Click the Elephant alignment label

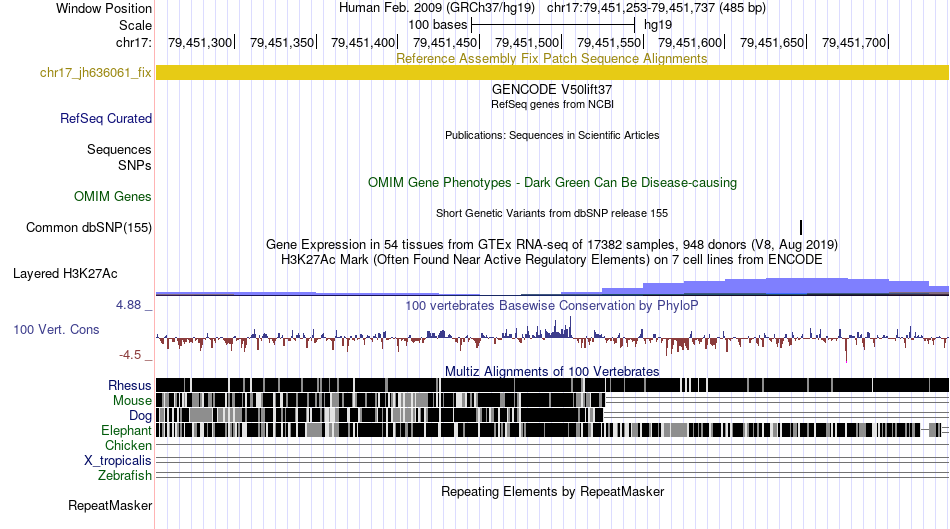pyautogui.click(x=126, y=430)
